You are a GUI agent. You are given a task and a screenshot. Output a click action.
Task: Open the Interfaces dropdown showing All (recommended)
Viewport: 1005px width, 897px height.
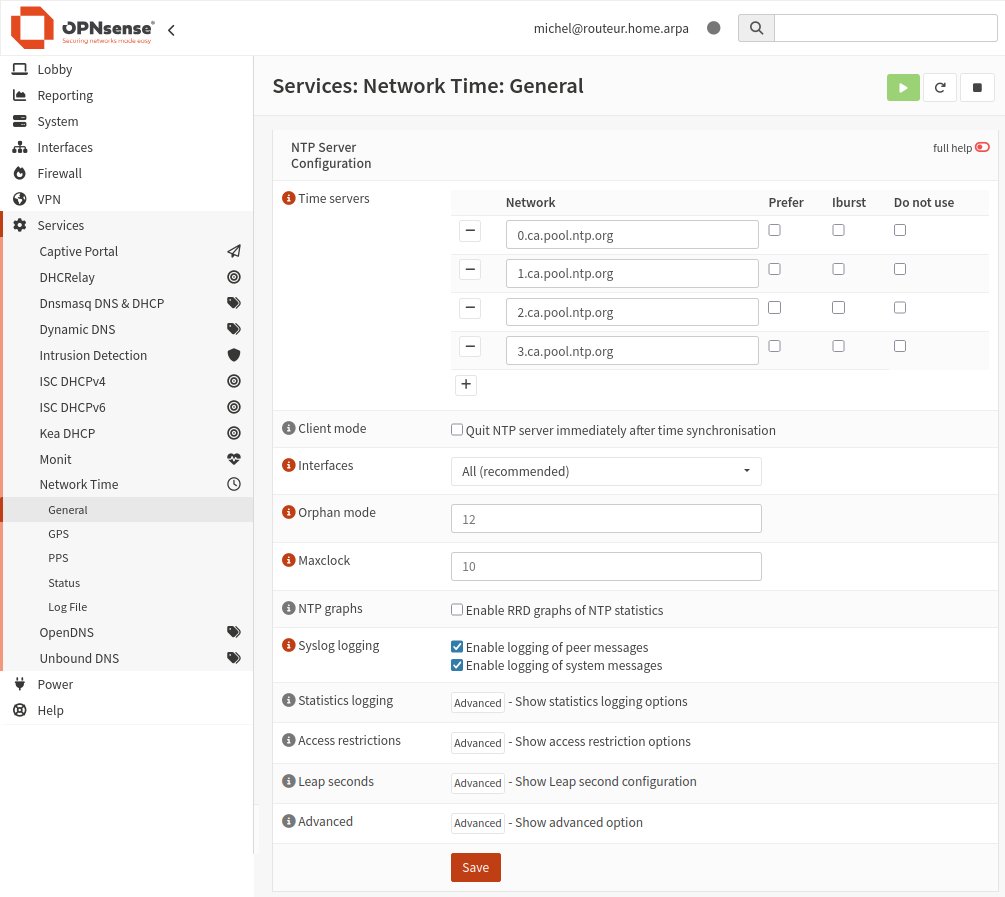606,471
